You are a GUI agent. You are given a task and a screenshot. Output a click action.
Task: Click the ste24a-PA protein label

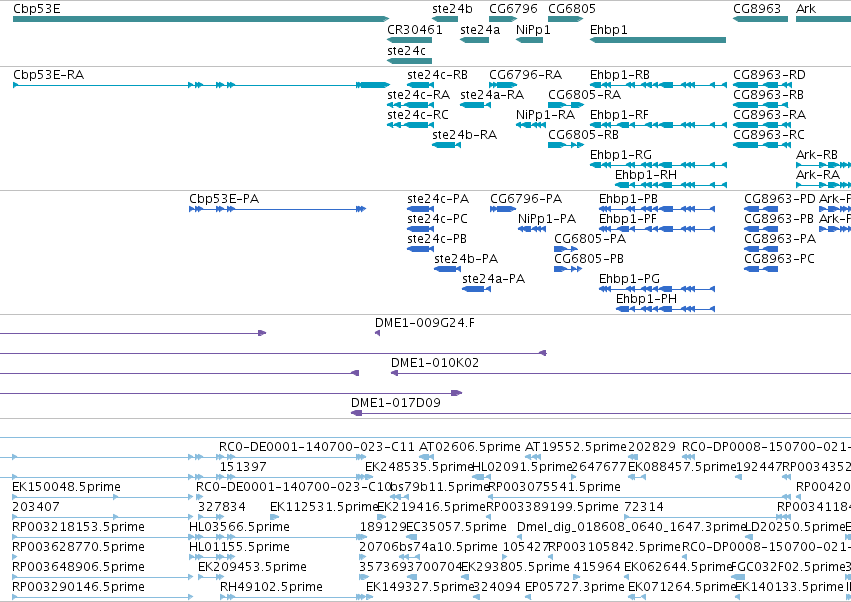[x=493, y=280]
